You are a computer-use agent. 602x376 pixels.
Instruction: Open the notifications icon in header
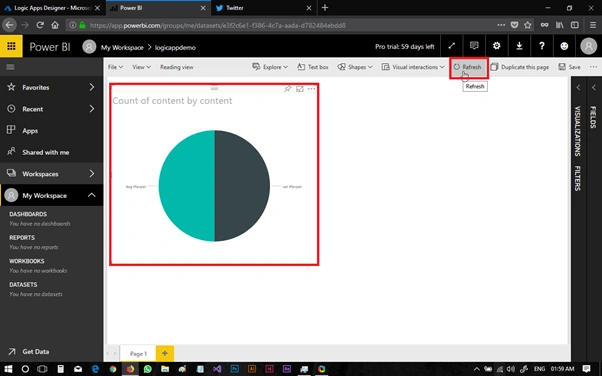coord(474,46)
